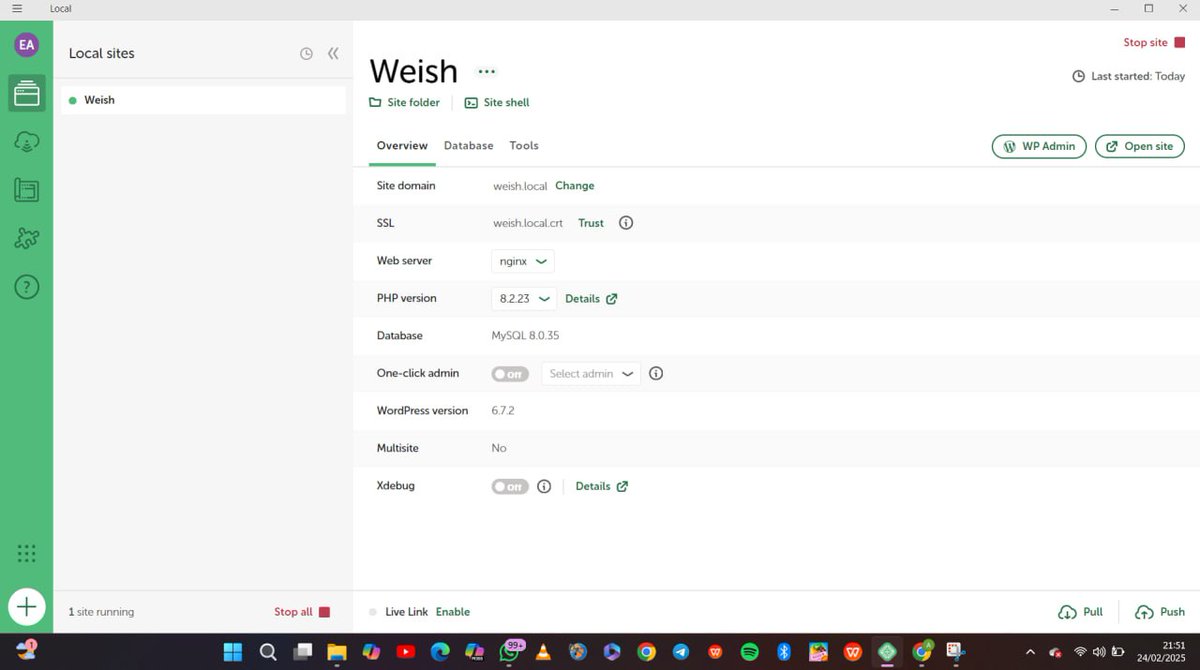
Task: Open Telegram from the taskbar
Action: (x=681, y=652)
